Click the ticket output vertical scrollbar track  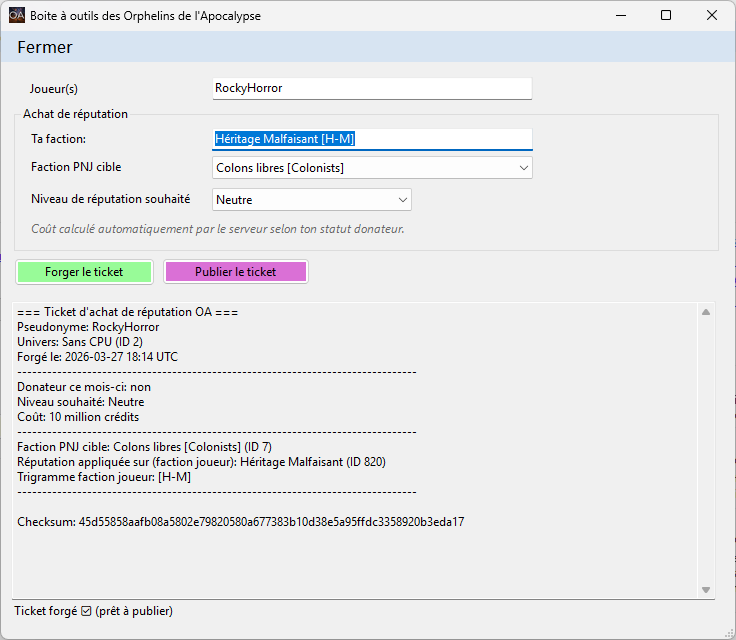click(706, 450)
